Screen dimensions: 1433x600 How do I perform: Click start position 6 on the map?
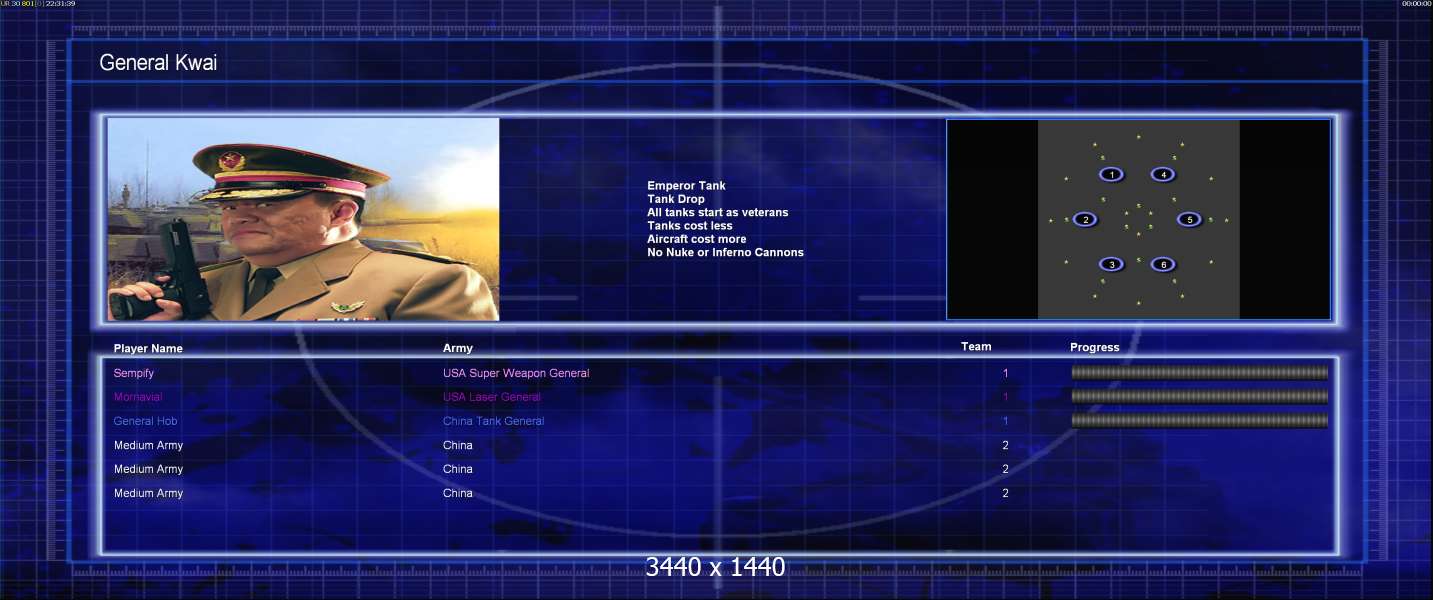pos(1163,264)
